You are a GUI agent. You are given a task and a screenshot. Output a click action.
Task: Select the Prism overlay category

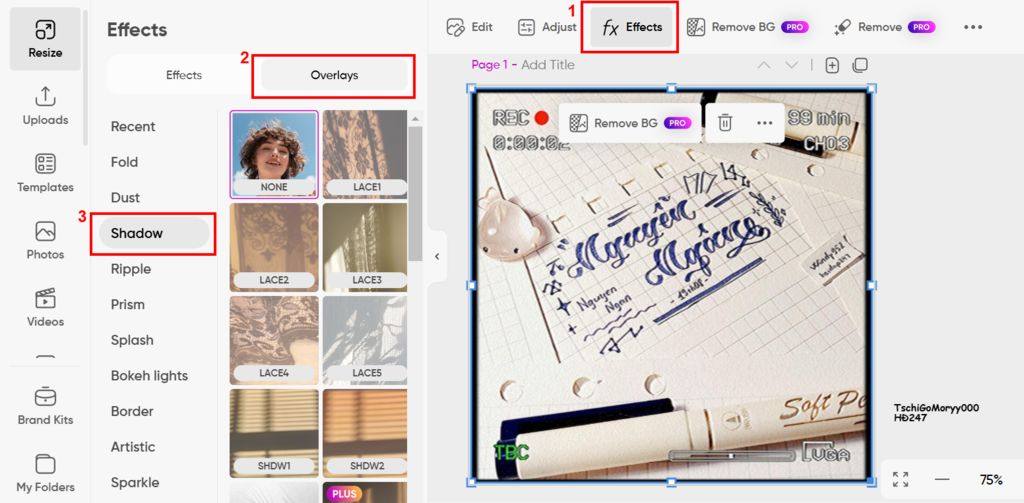click(x=128, y=304)
